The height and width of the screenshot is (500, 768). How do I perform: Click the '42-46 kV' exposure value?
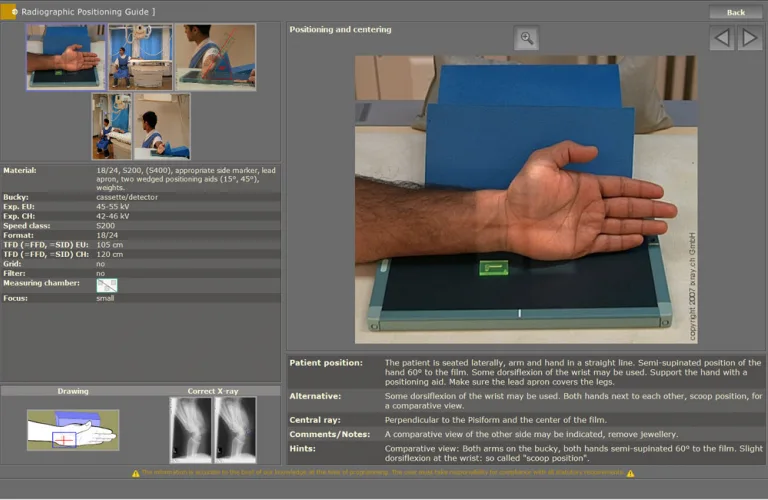click(x=113, y=216)
